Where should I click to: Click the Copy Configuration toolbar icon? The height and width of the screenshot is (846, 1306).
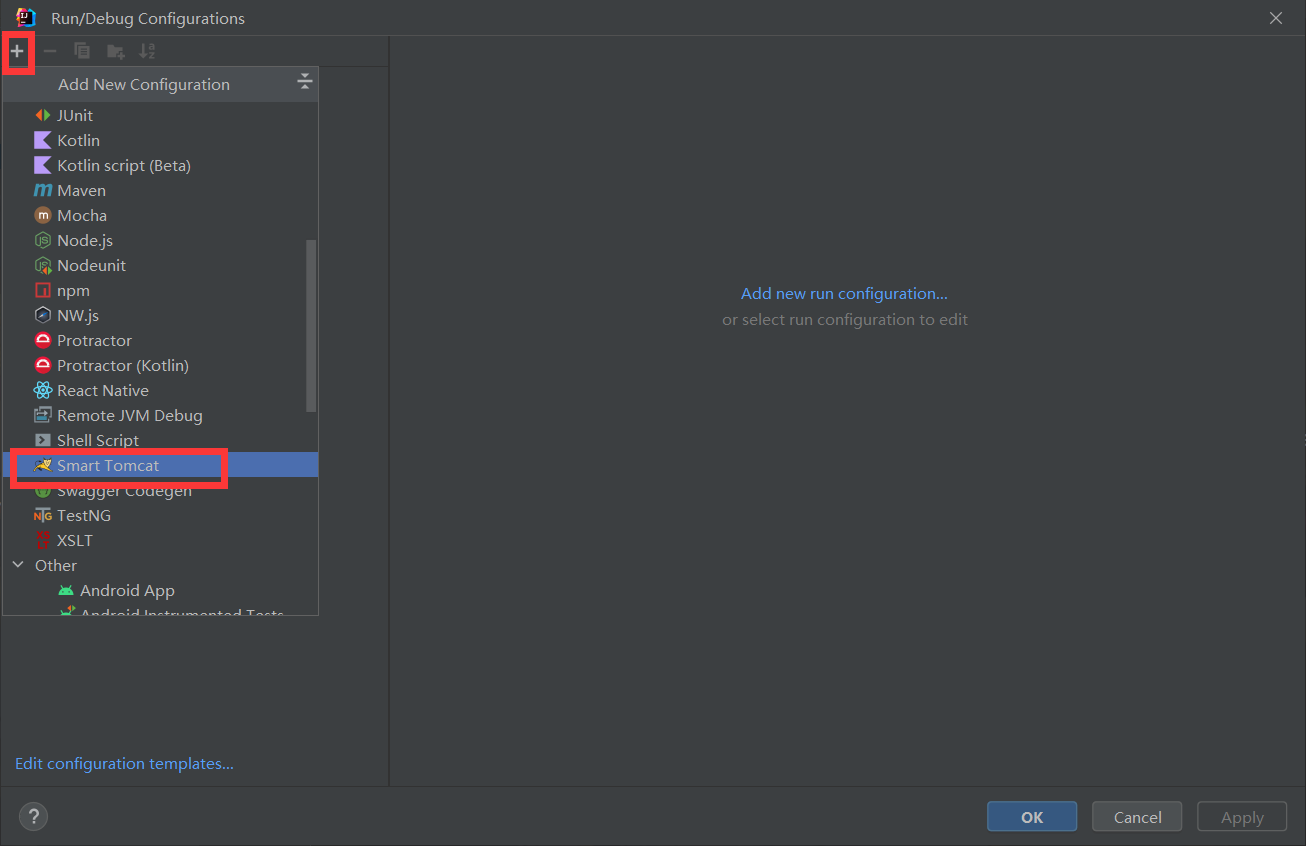[x=82, y=51]
